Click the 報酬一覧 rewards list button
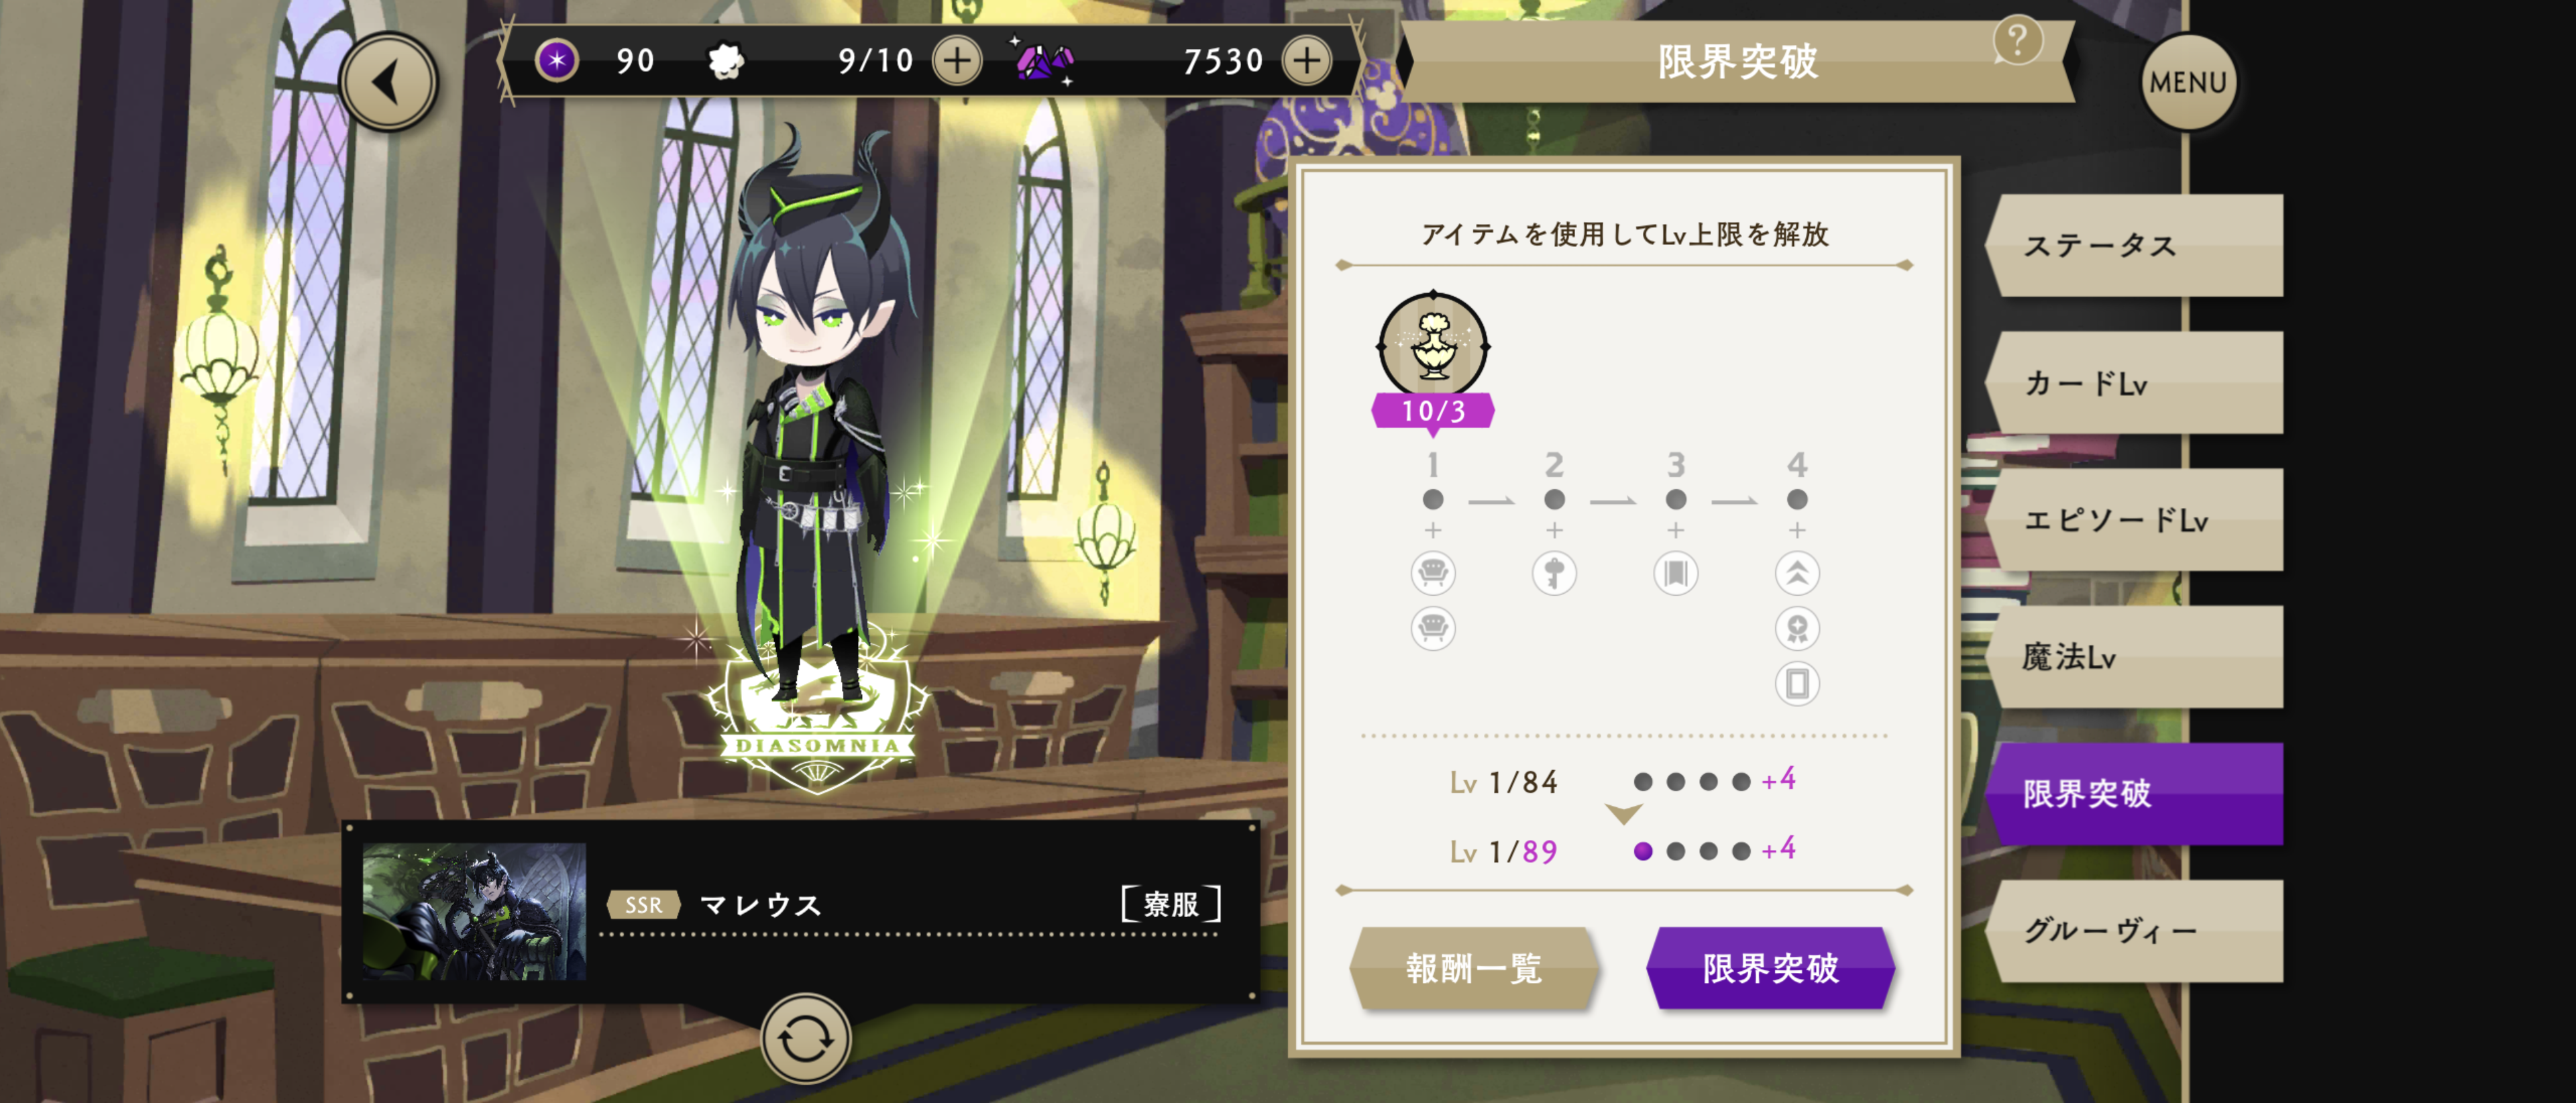Viewport: 2576px width, 1103px height. coord(1473,968)
